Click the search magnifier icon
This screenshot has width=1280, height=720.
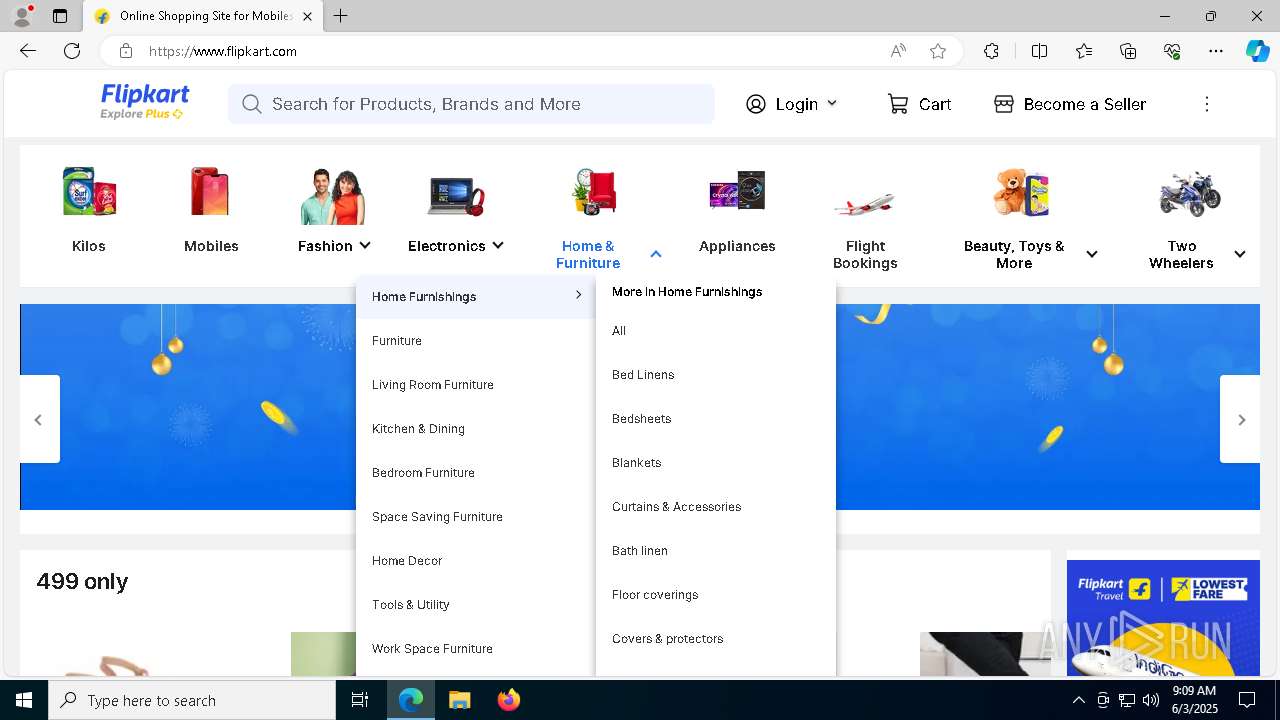click(x=252, y=104)
